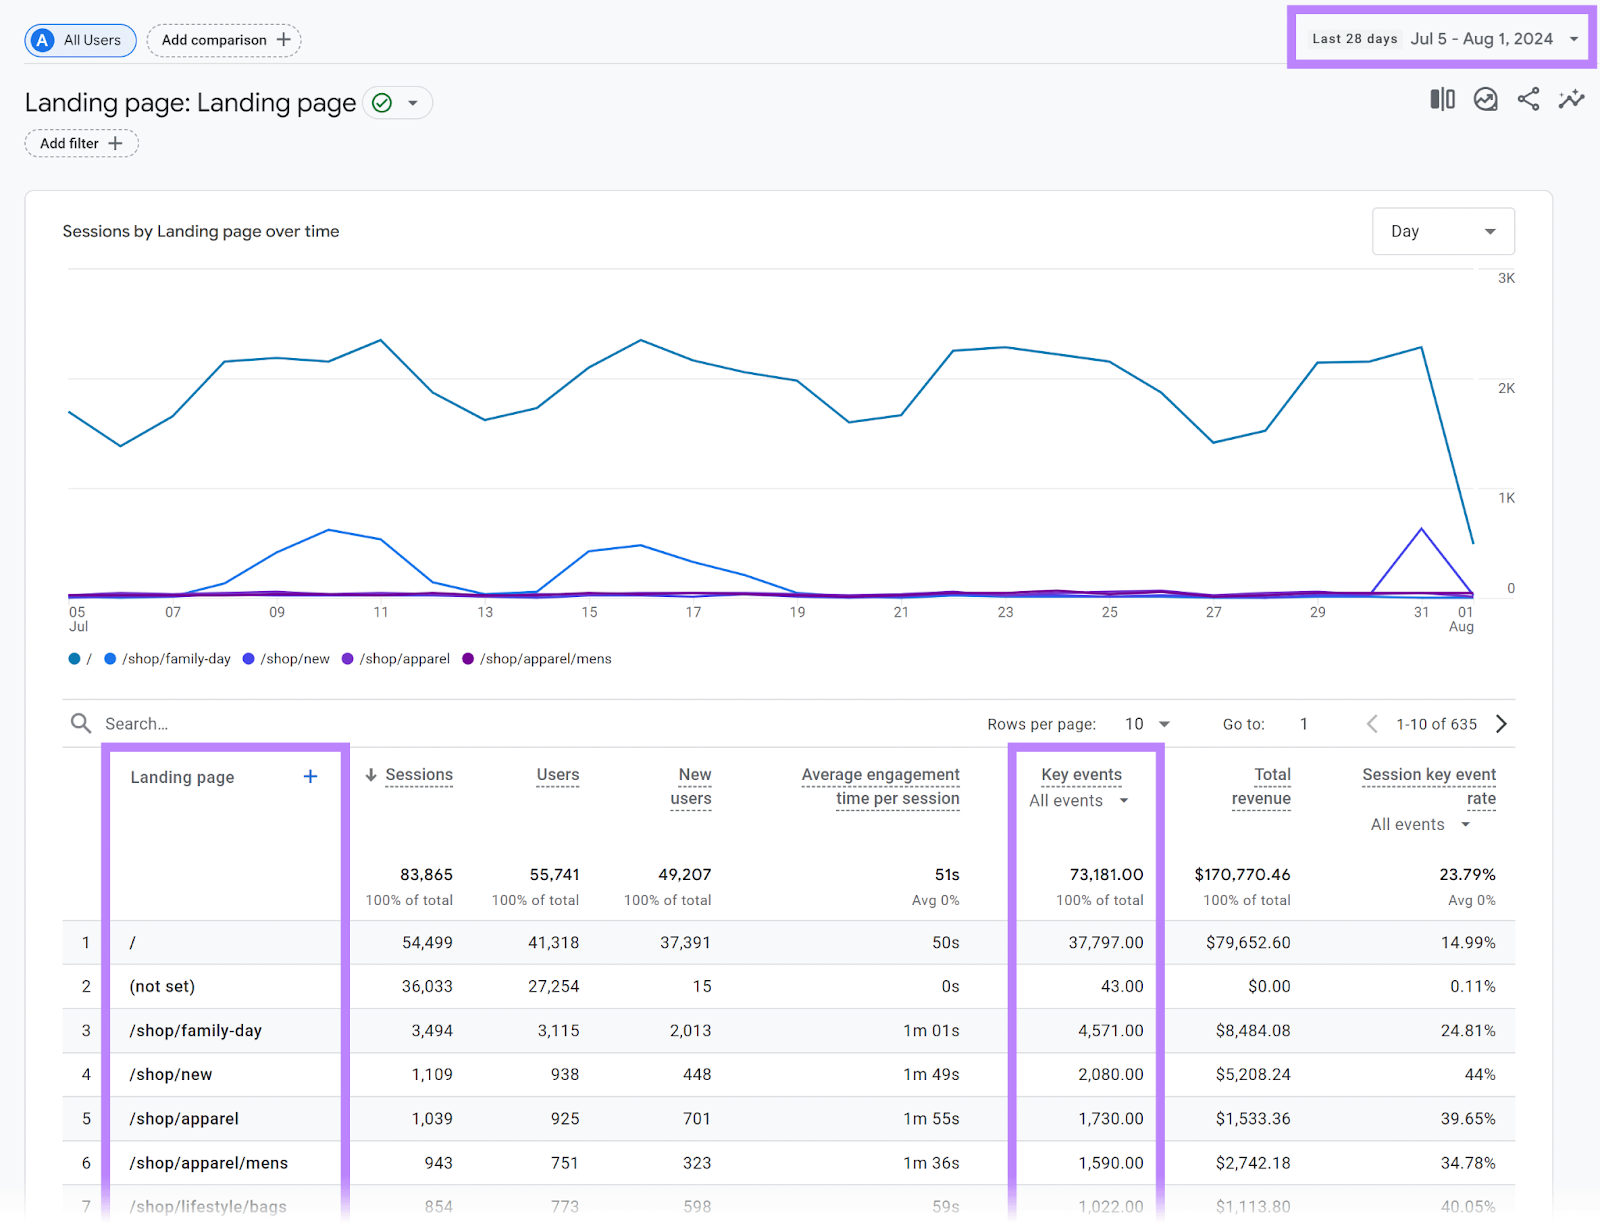Click the Add filter button
Viewport: 1600px width, 1227px height.
point(80,143)
